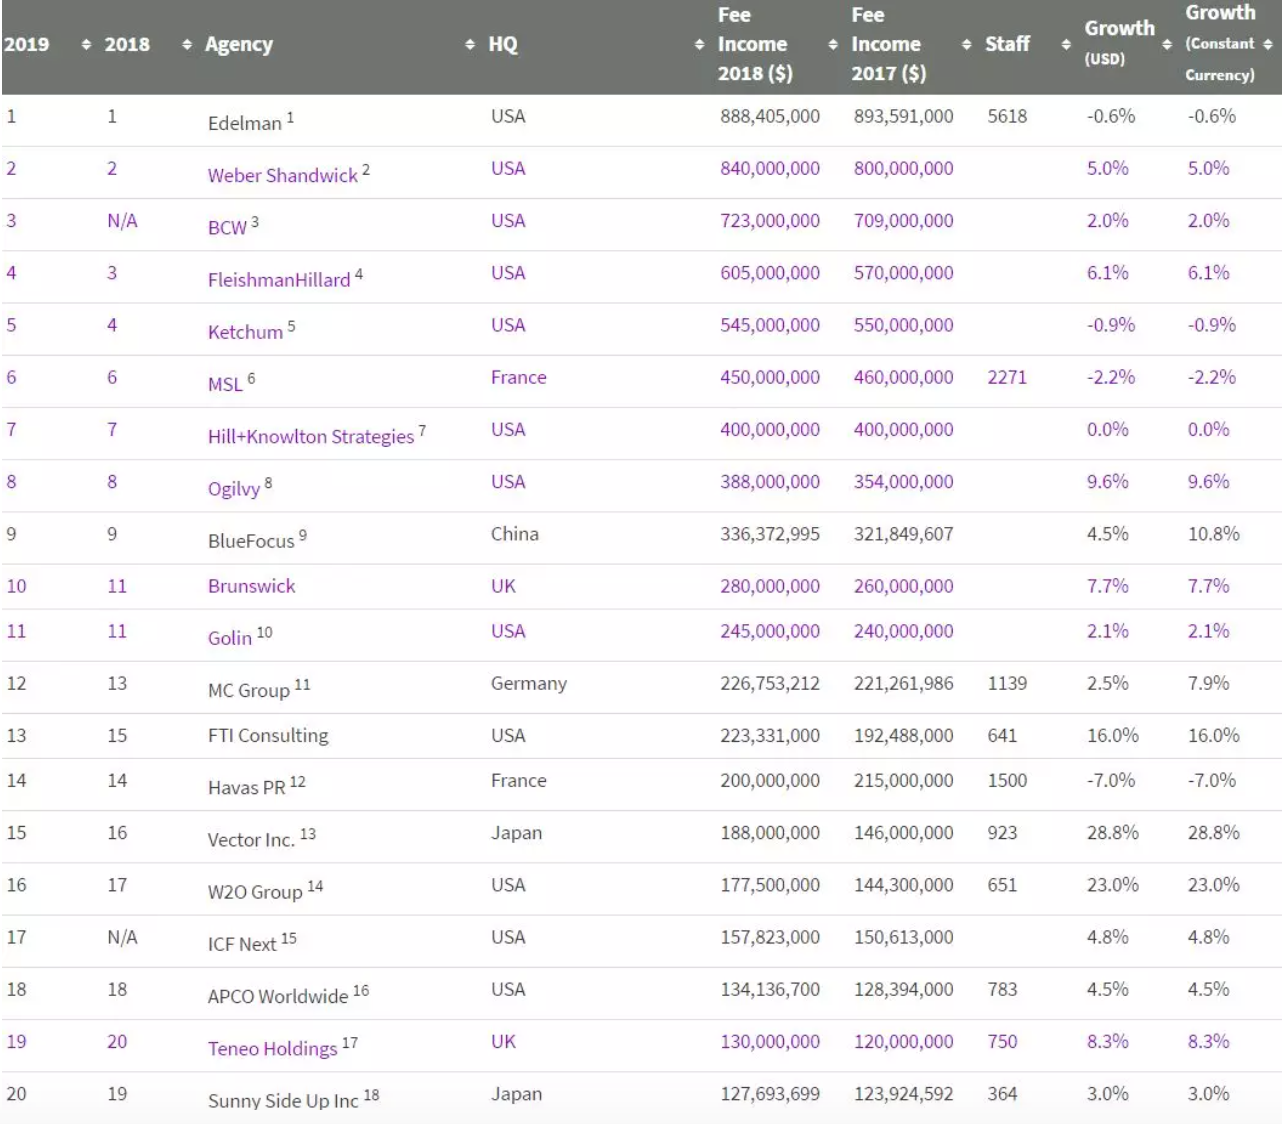
Task: Open the Weber Shandwick agency link
Action: point(283,175)
